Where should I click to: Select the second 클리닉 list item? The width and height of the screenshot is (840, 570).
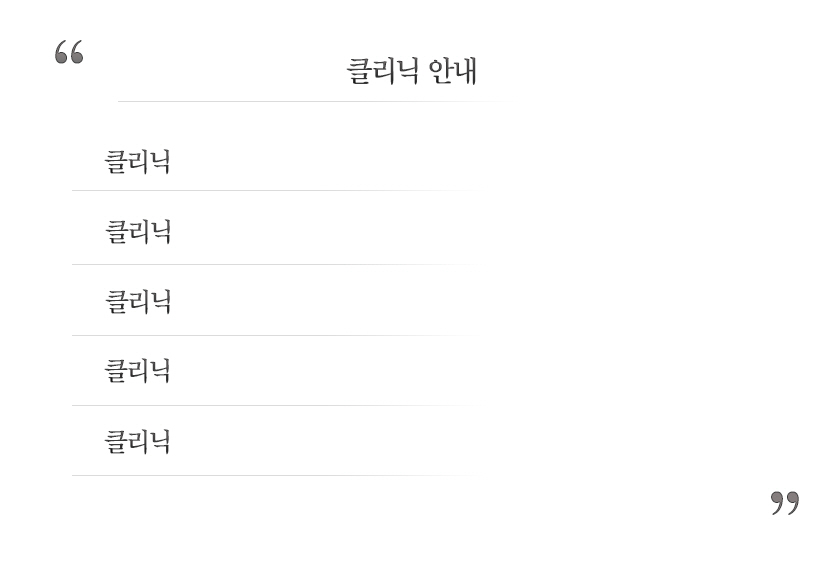click(138, 232)
